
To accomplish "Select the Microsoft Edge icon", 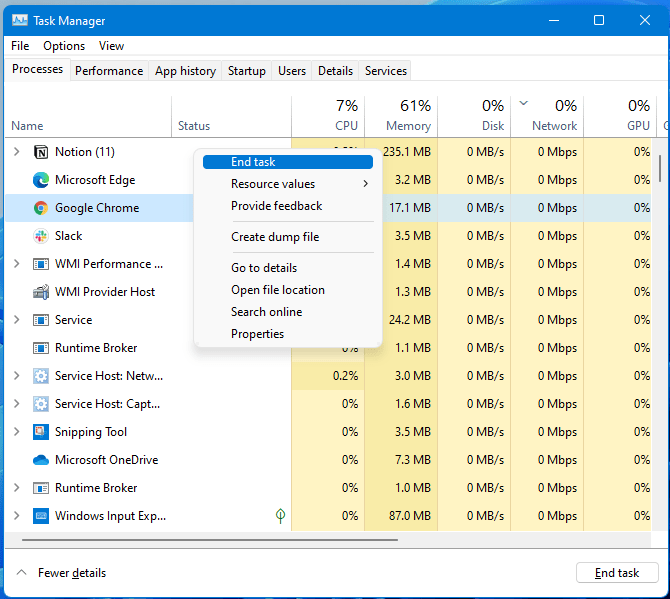I will point(41,180).
